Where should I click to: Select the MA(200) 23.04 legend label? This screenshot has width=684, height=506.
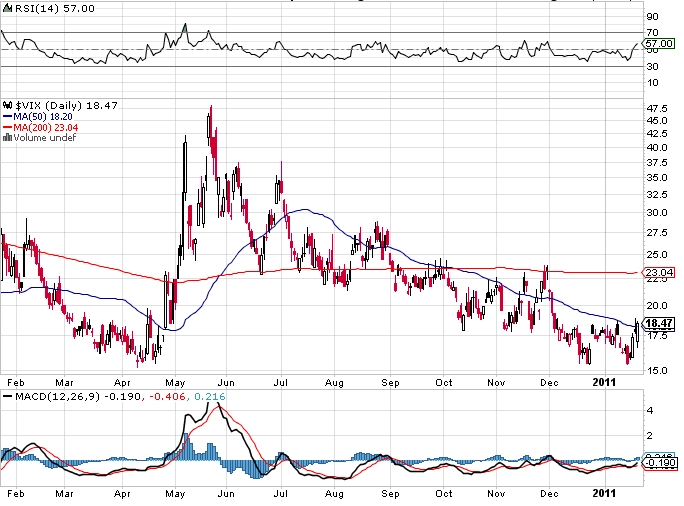[46, 127]
